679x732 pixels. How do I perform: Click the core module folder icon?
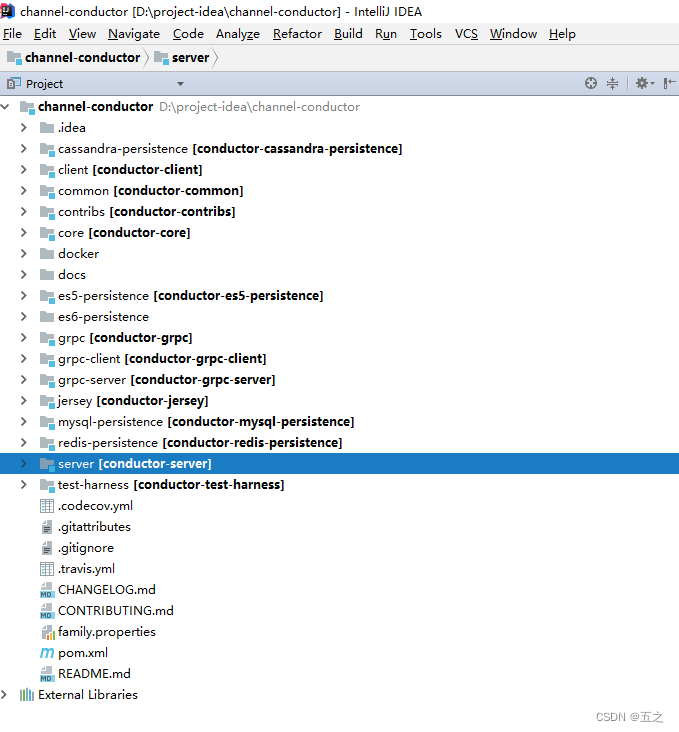click(47, 233)
